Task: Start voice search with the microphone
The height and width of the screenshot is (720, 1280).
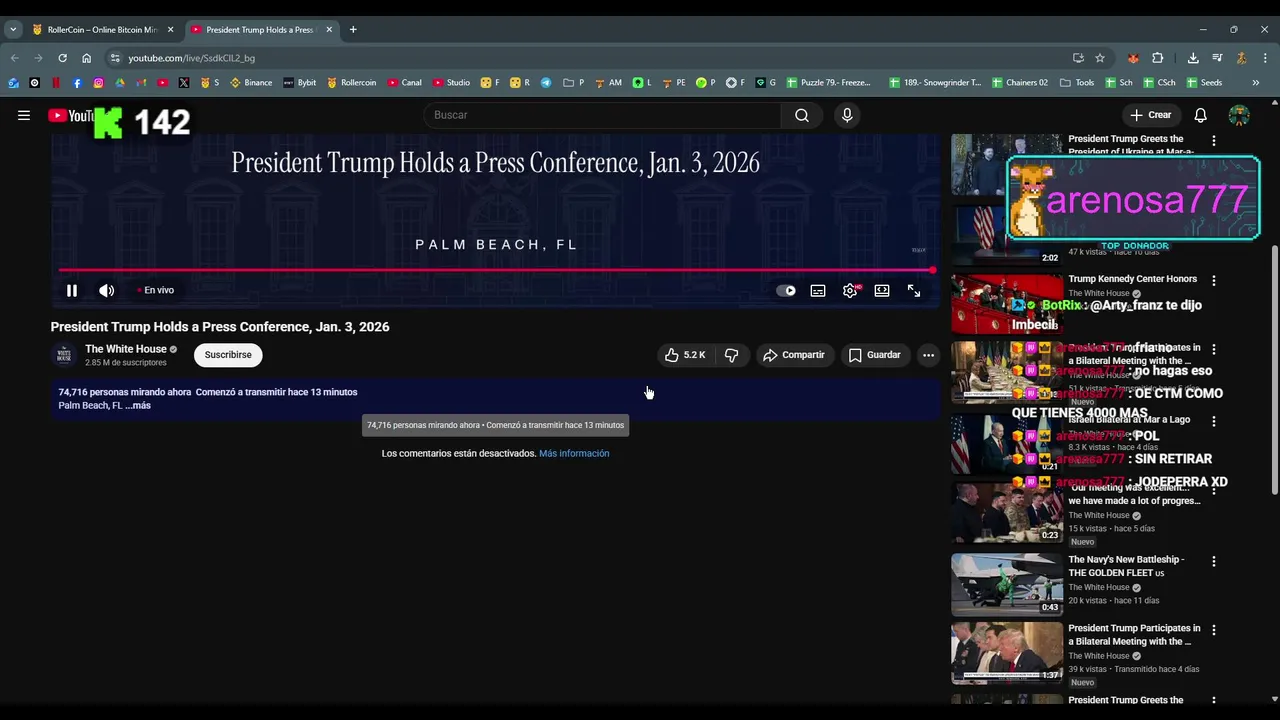Action: 847,115
